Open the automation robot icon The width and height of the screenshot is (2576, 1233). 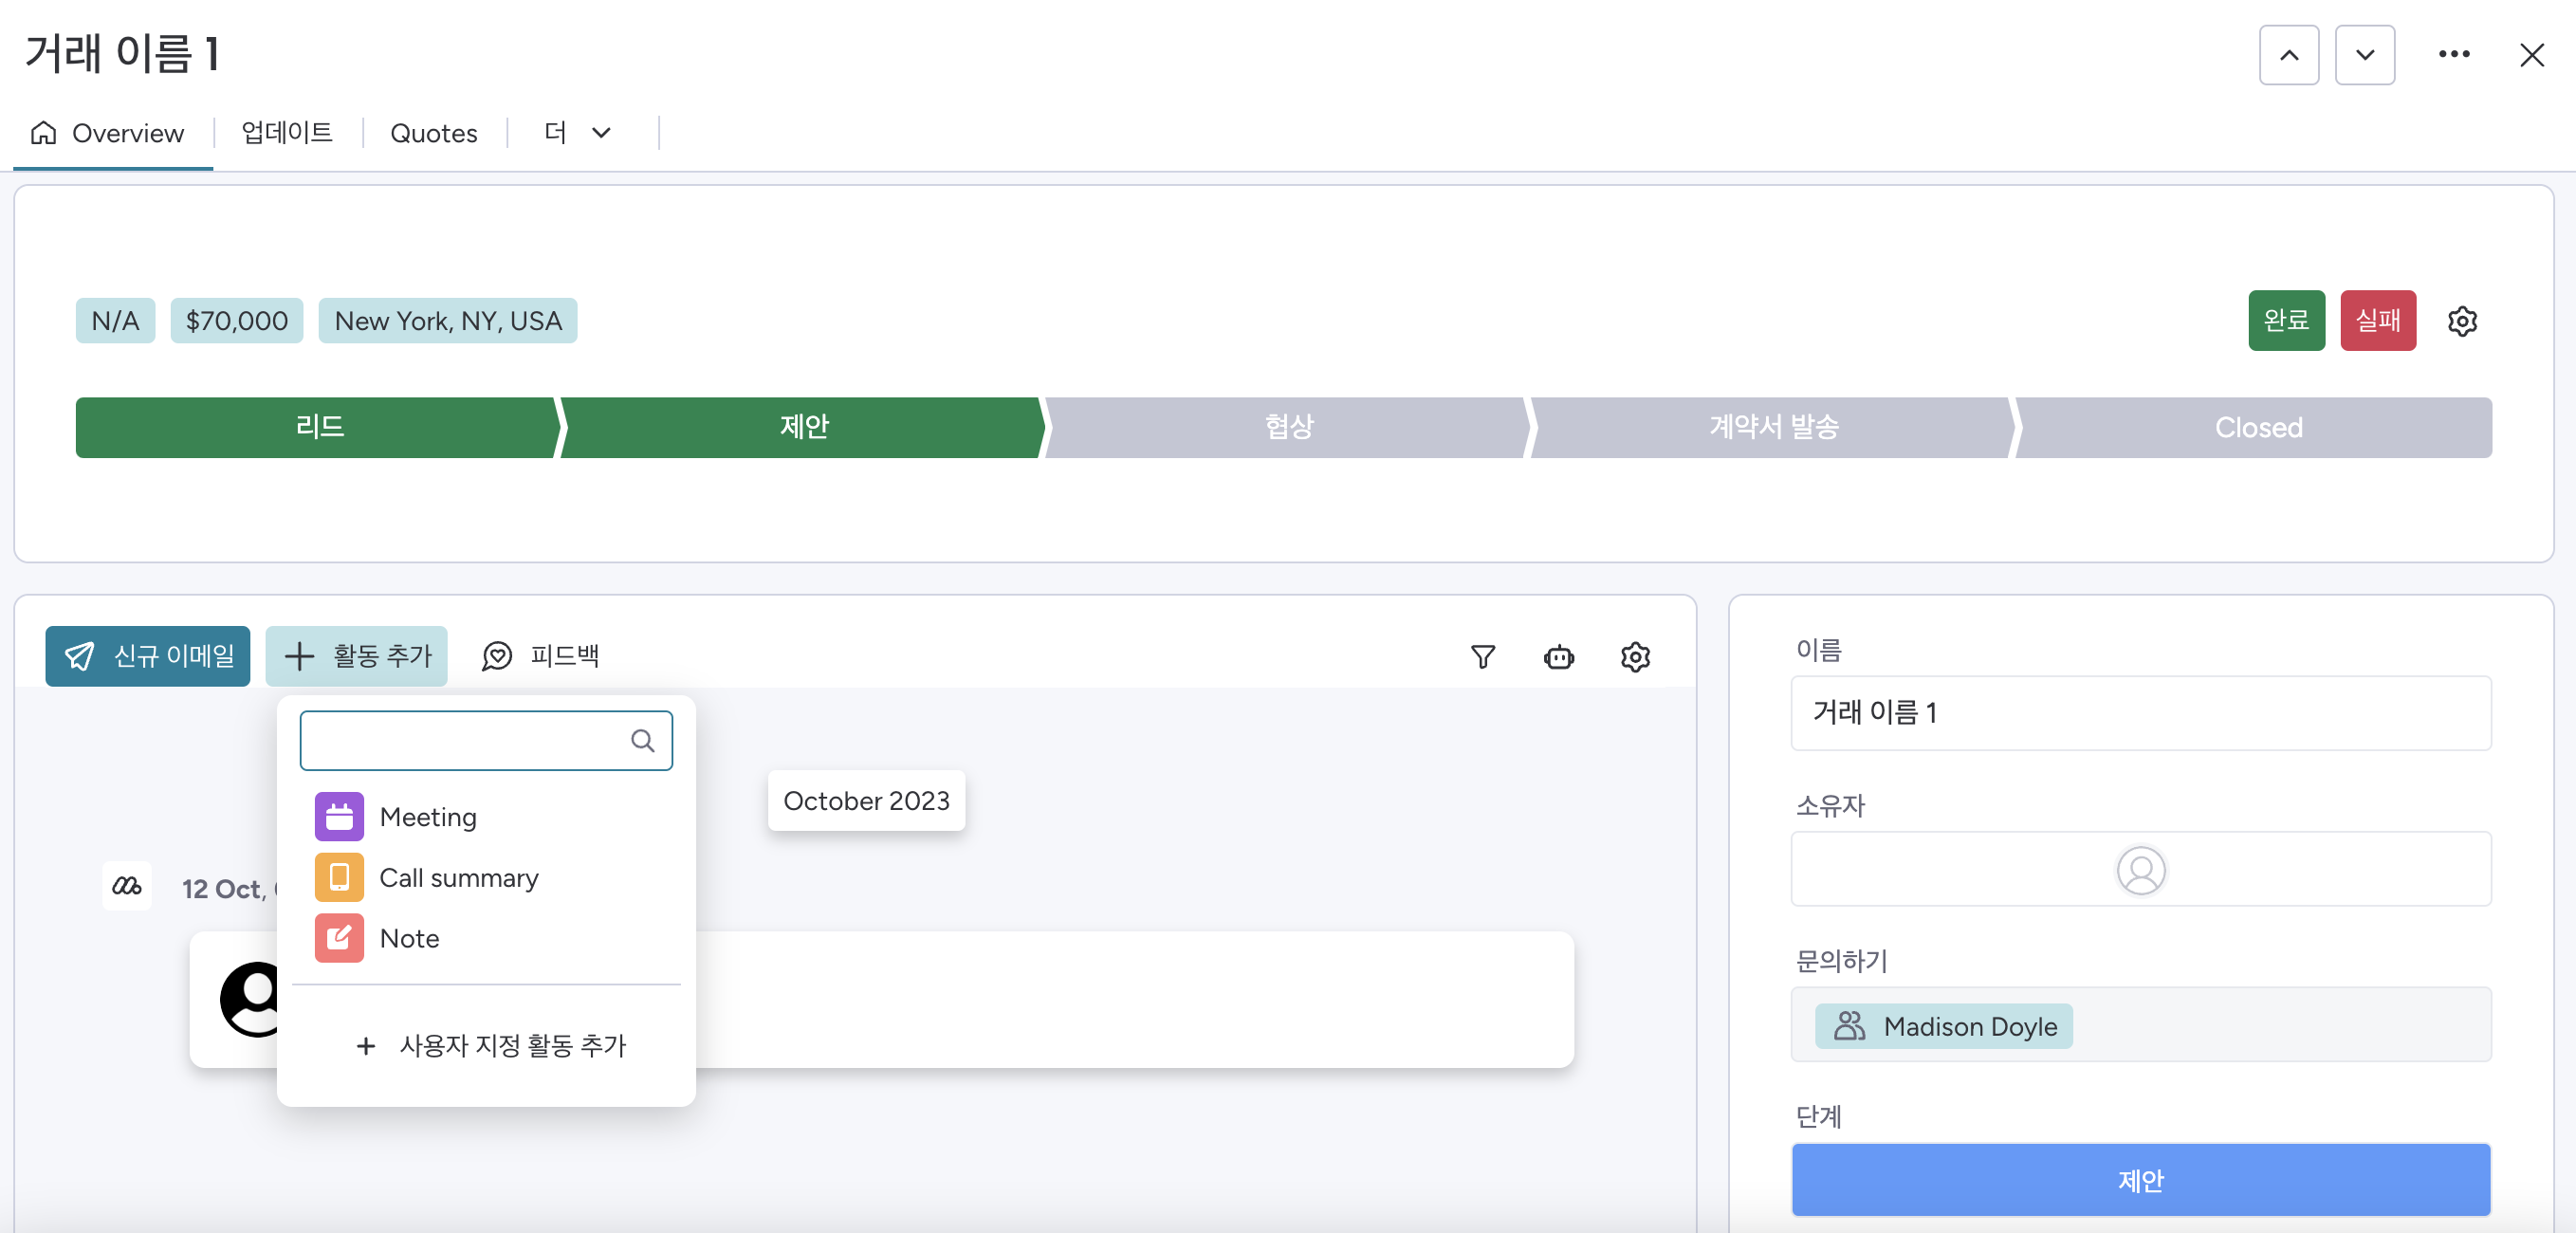coord(1558,656)
